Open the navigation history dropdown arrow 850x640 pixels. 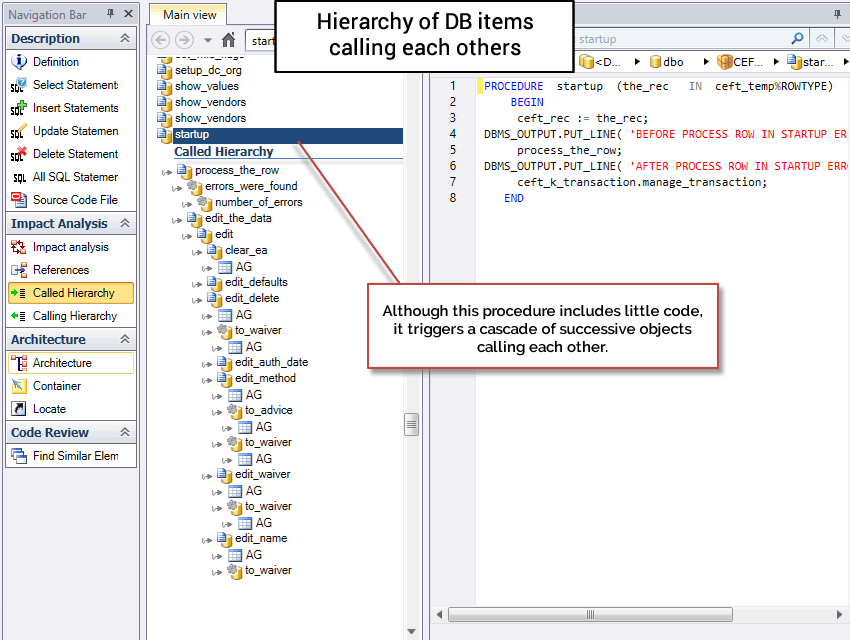[x=207, y=40]
